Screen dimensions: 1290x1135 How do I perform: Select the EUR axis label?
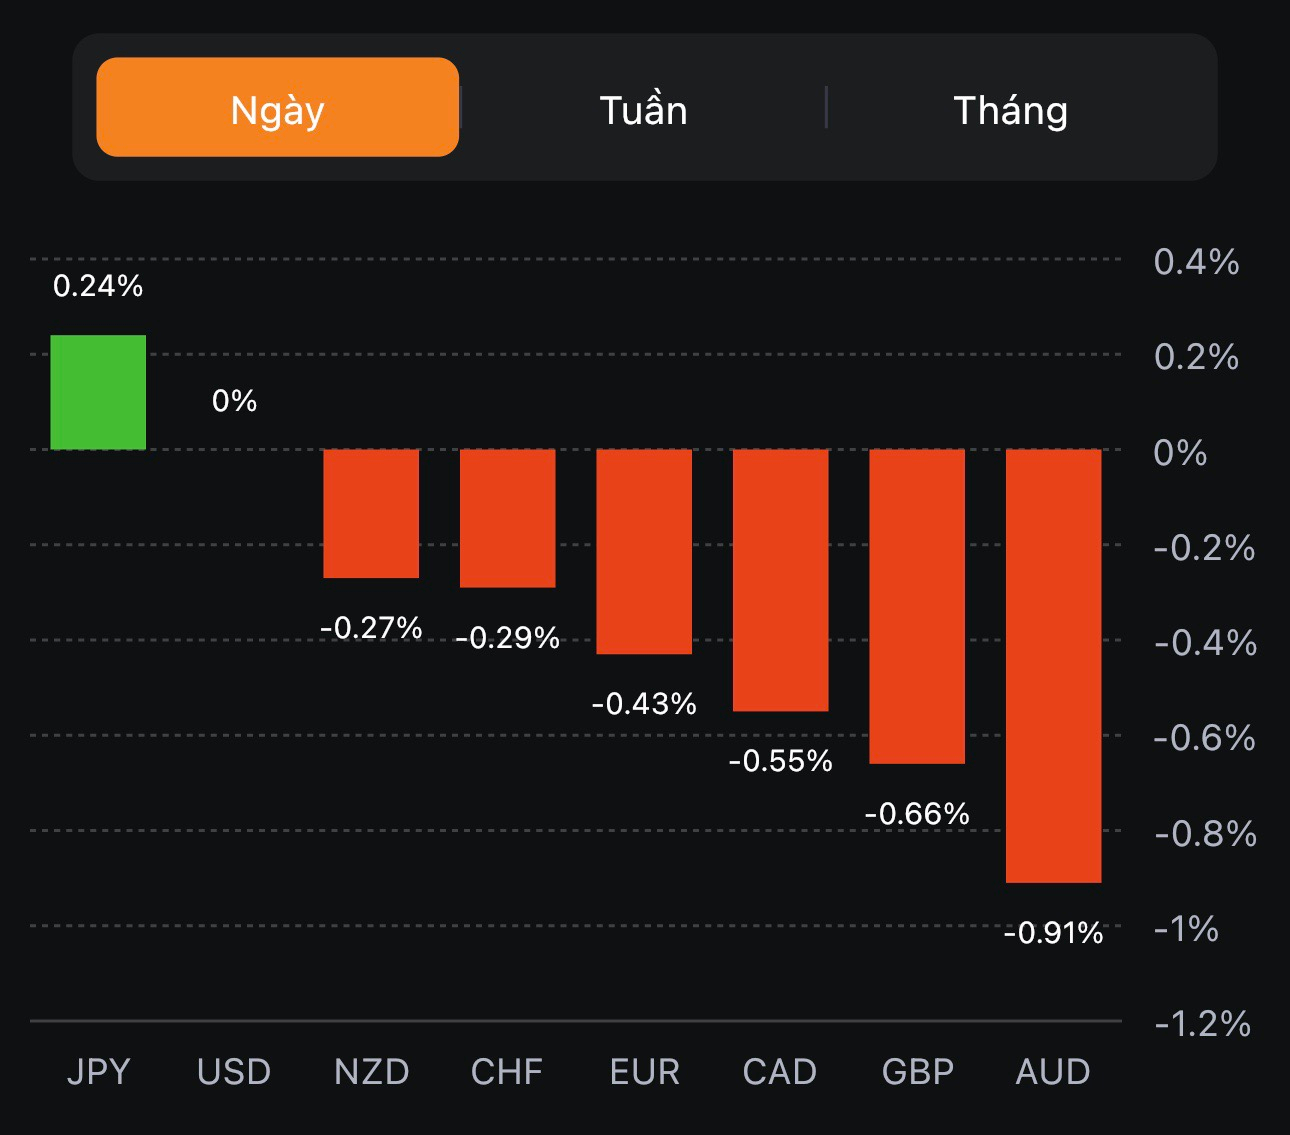[x=644, y=1072]
